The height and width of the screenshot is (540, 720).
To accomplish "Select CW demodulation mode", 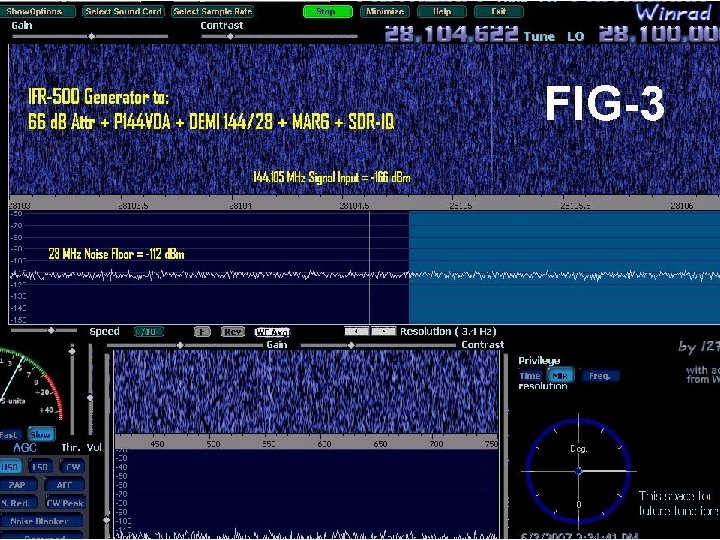I will pyautogui.click(x=73, y=467).
